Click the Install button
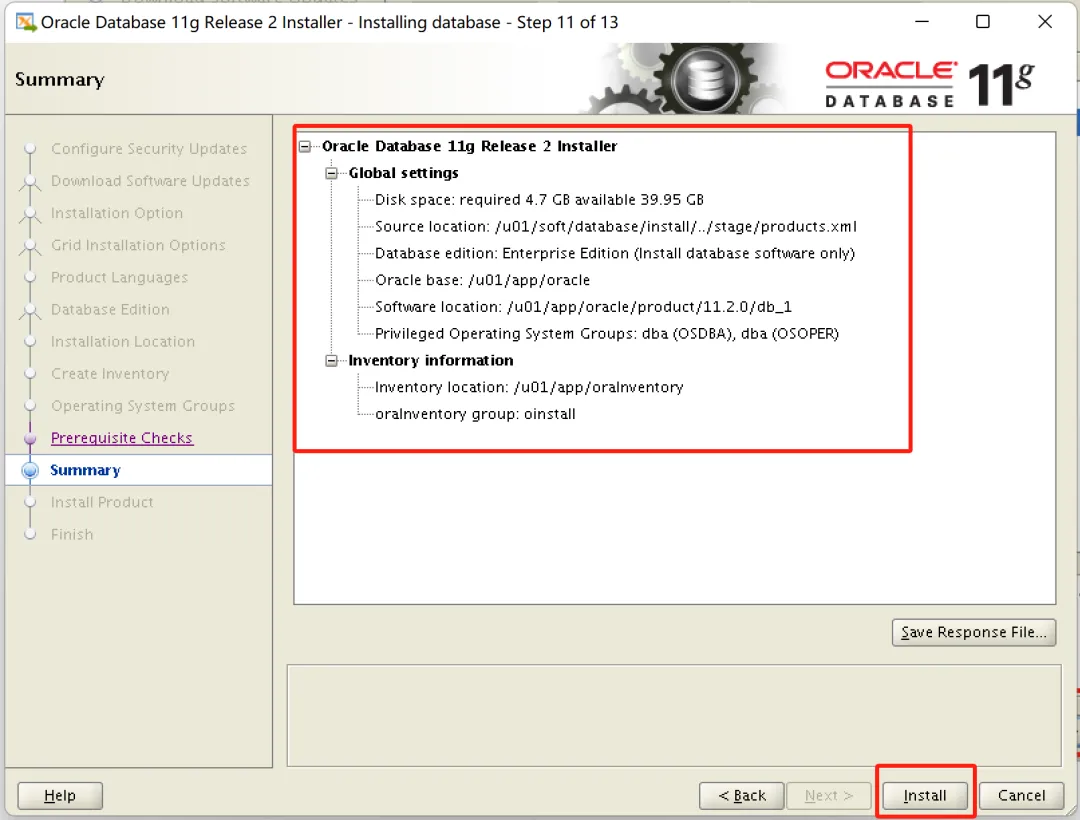 (x=924, y=795)
